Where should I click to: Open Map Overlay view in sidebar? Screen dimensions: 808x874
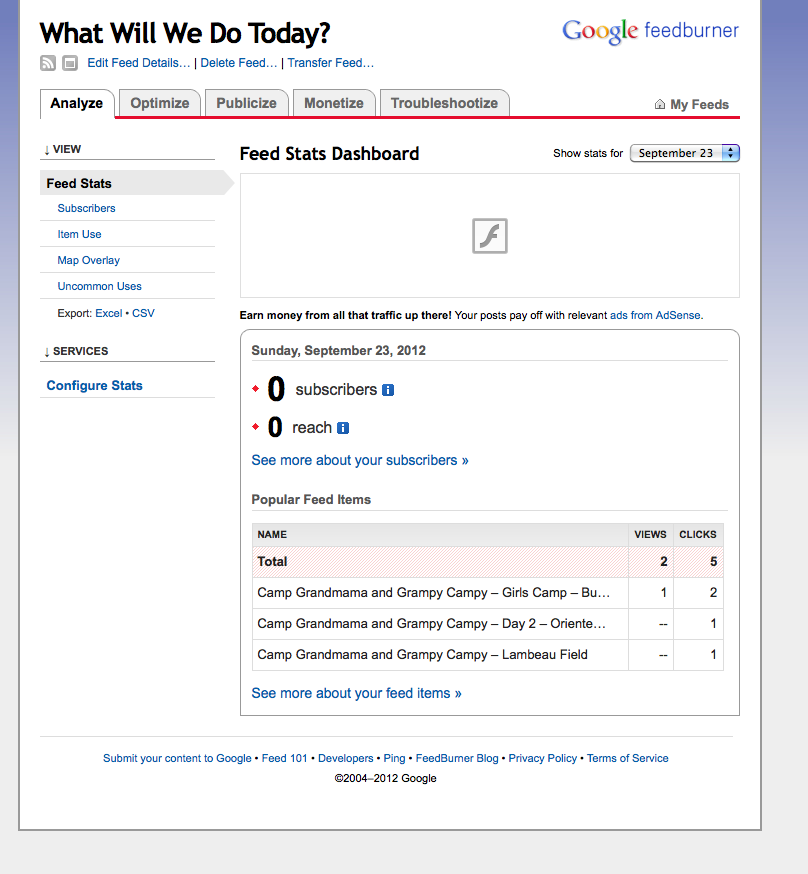(x=89, y=260)
